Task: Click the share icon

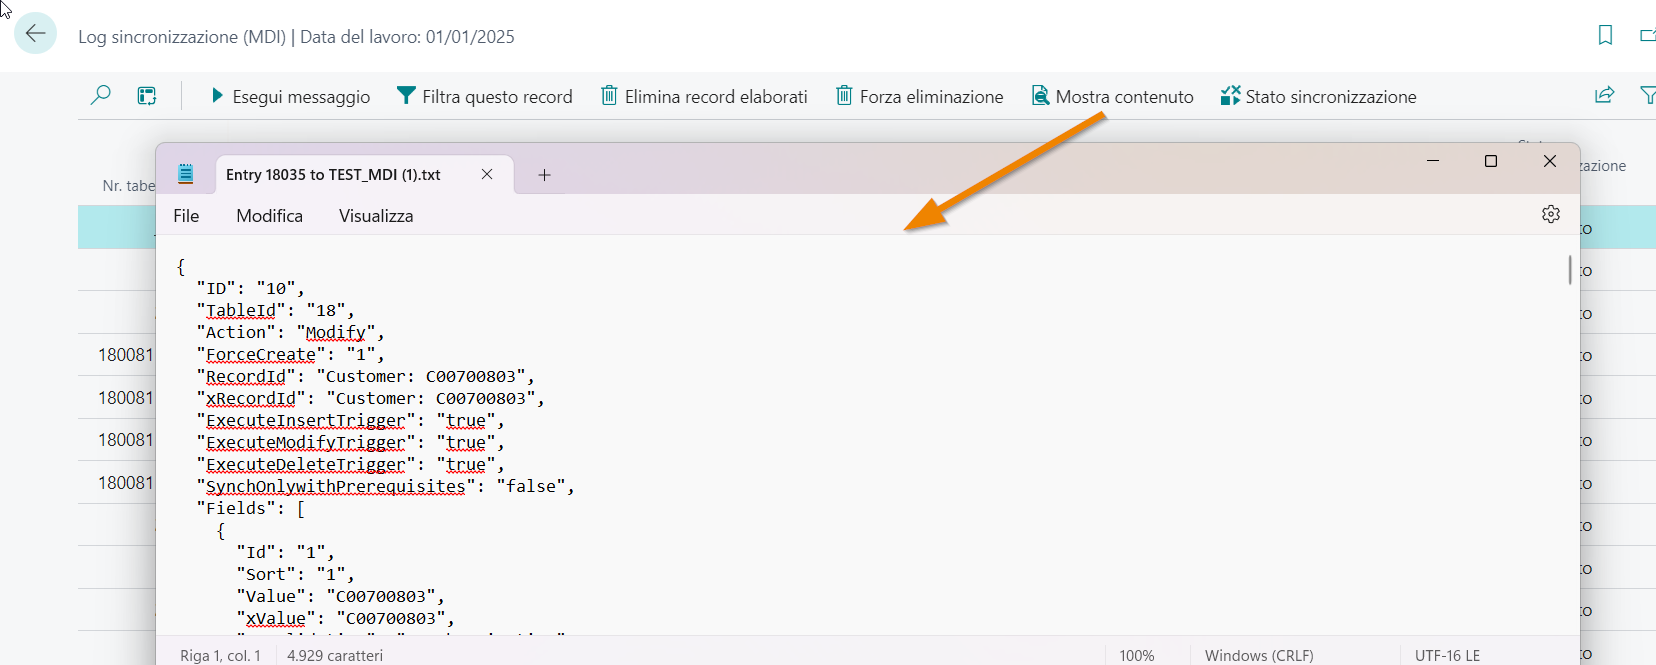Action: point(1605,95)
